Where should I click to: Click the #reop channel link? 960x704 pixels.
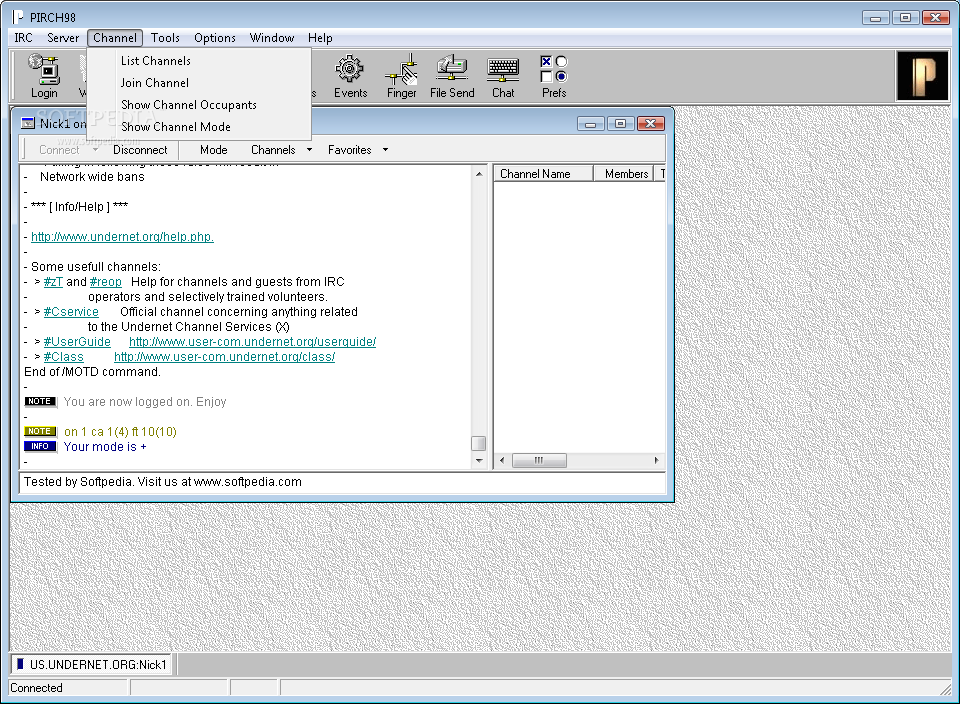106,282
